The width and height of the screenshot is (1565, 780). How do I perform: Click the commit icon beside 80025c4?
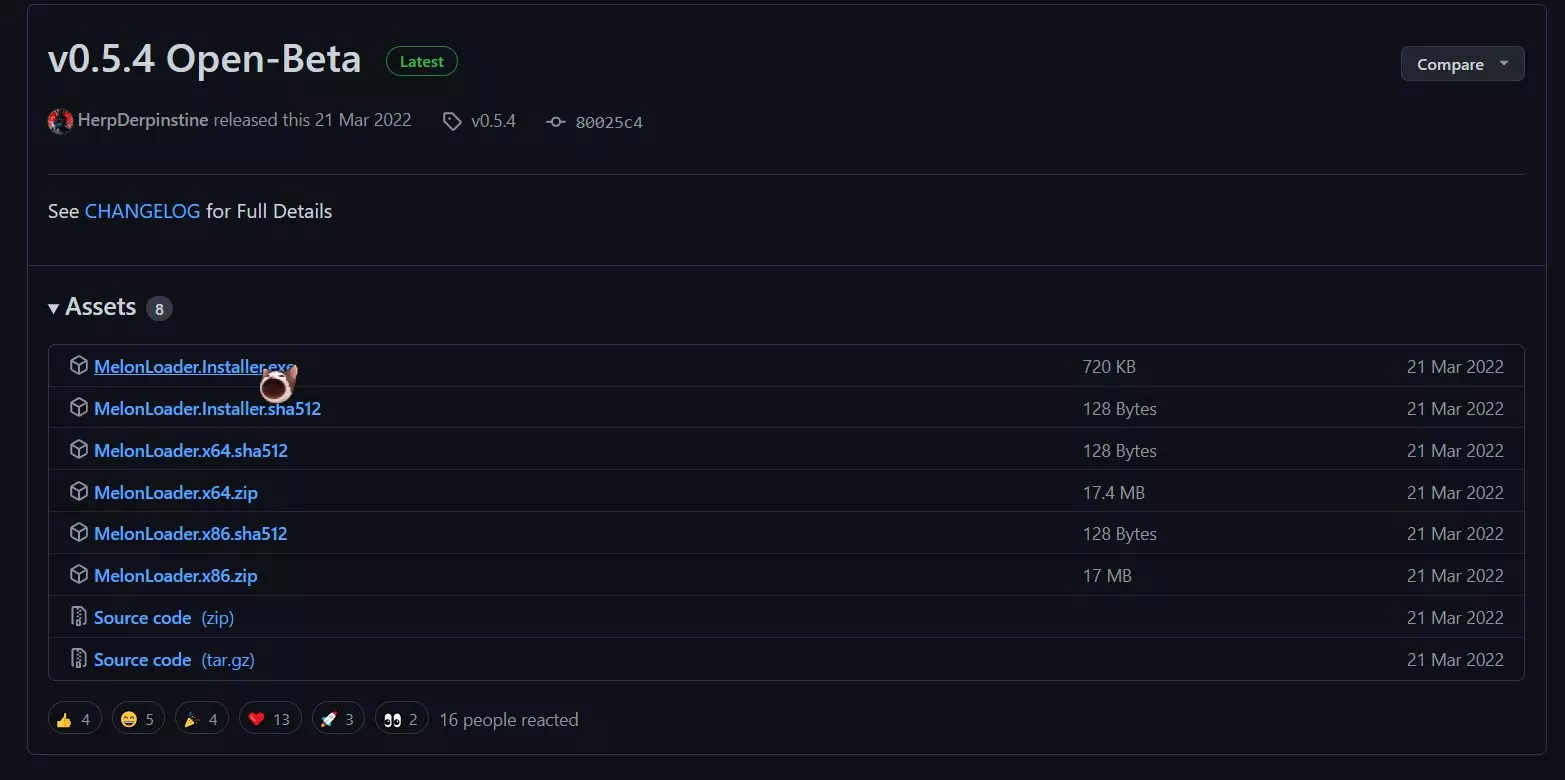pos(556,122)
